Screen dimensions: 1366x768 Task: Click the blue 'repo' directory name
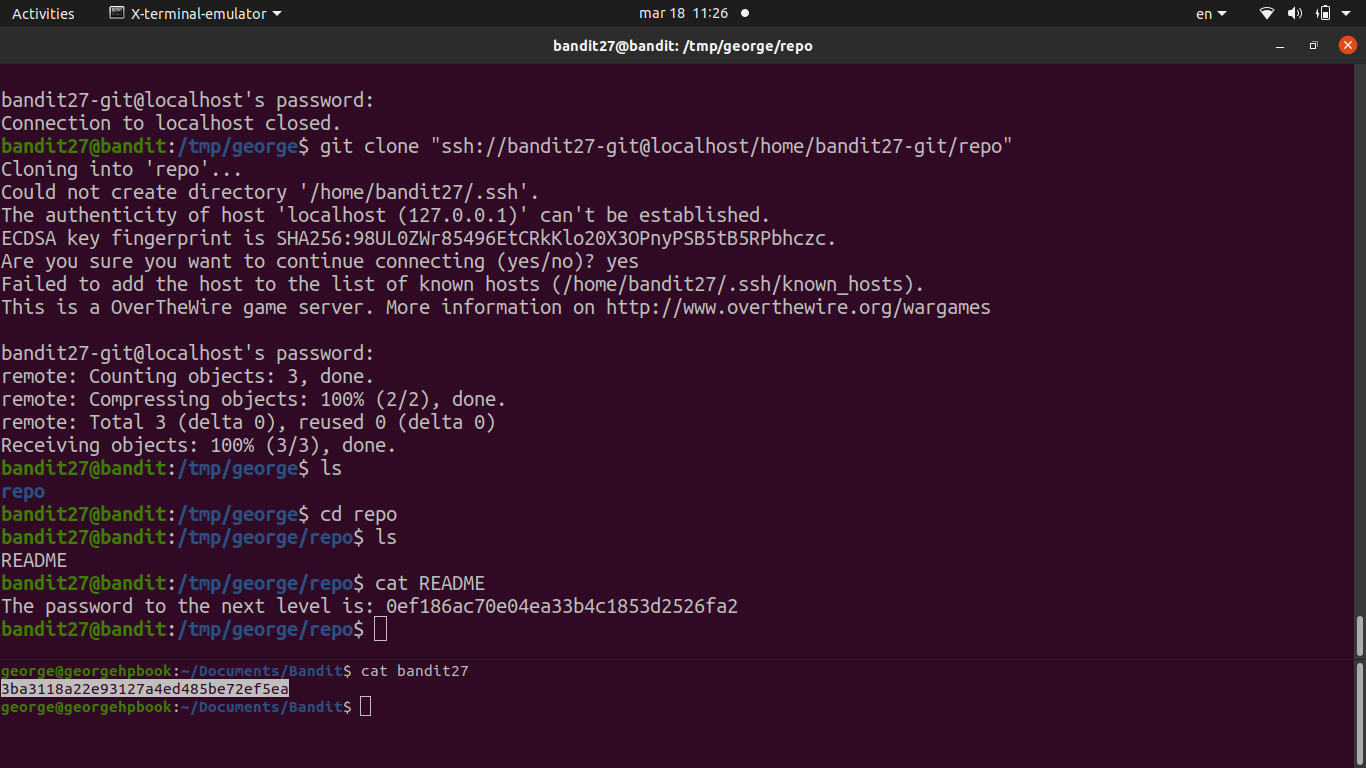click(23, 491)
